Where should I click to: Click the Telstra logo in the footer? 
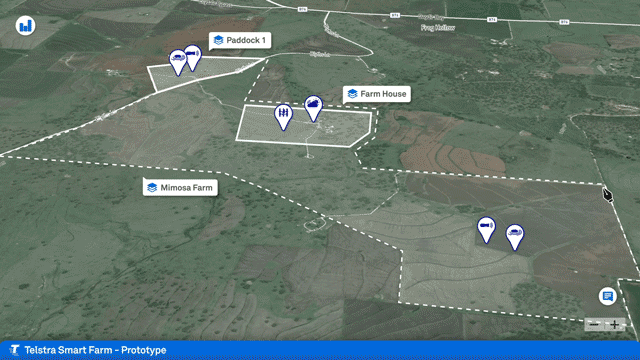(15, 350)
